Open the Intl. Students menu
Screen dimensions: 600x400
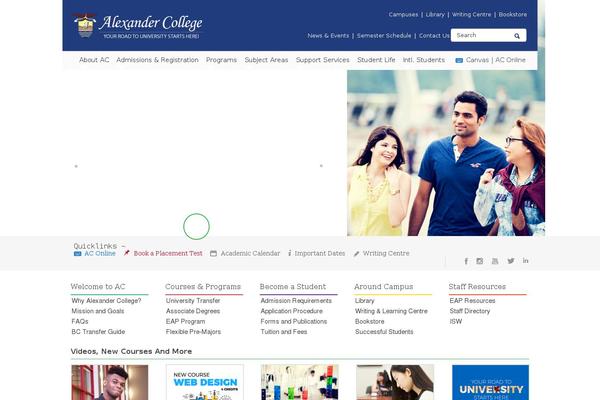tap(424, 60)
